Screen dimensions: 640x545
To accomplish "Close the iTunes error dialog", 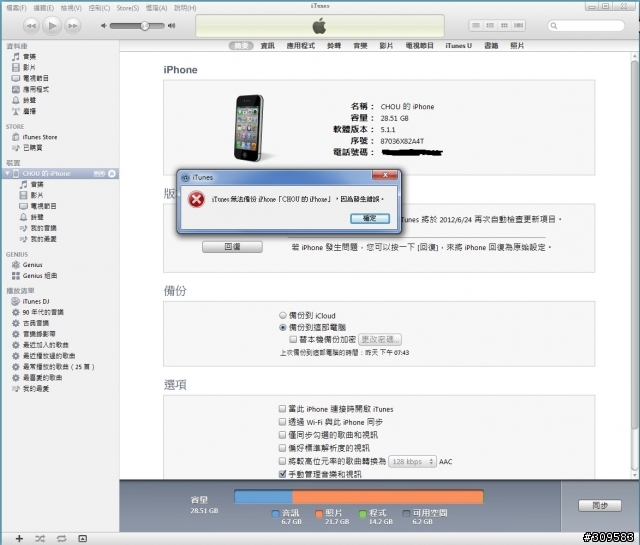I will [x=384, y=175].
